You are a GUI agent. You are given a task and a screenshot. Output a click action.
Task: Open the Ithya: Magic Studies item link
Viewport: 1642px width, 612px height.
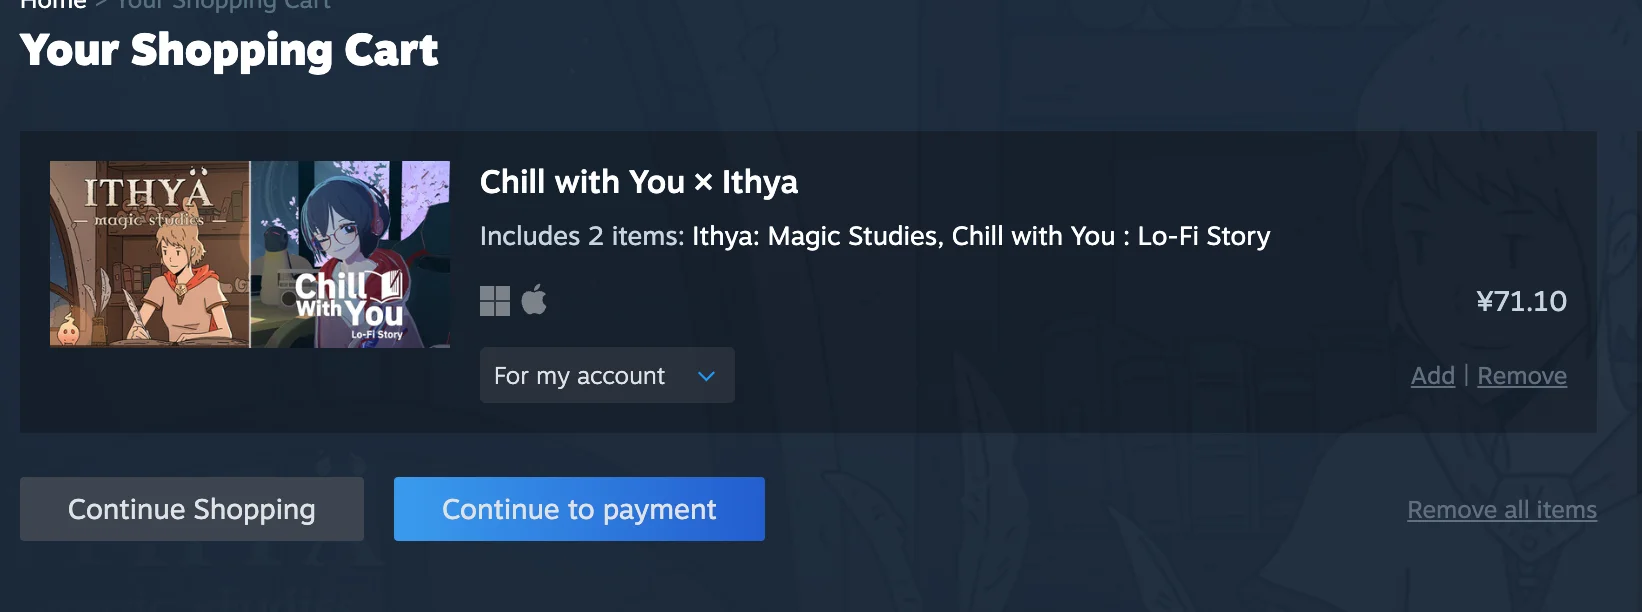click(817, 236)
